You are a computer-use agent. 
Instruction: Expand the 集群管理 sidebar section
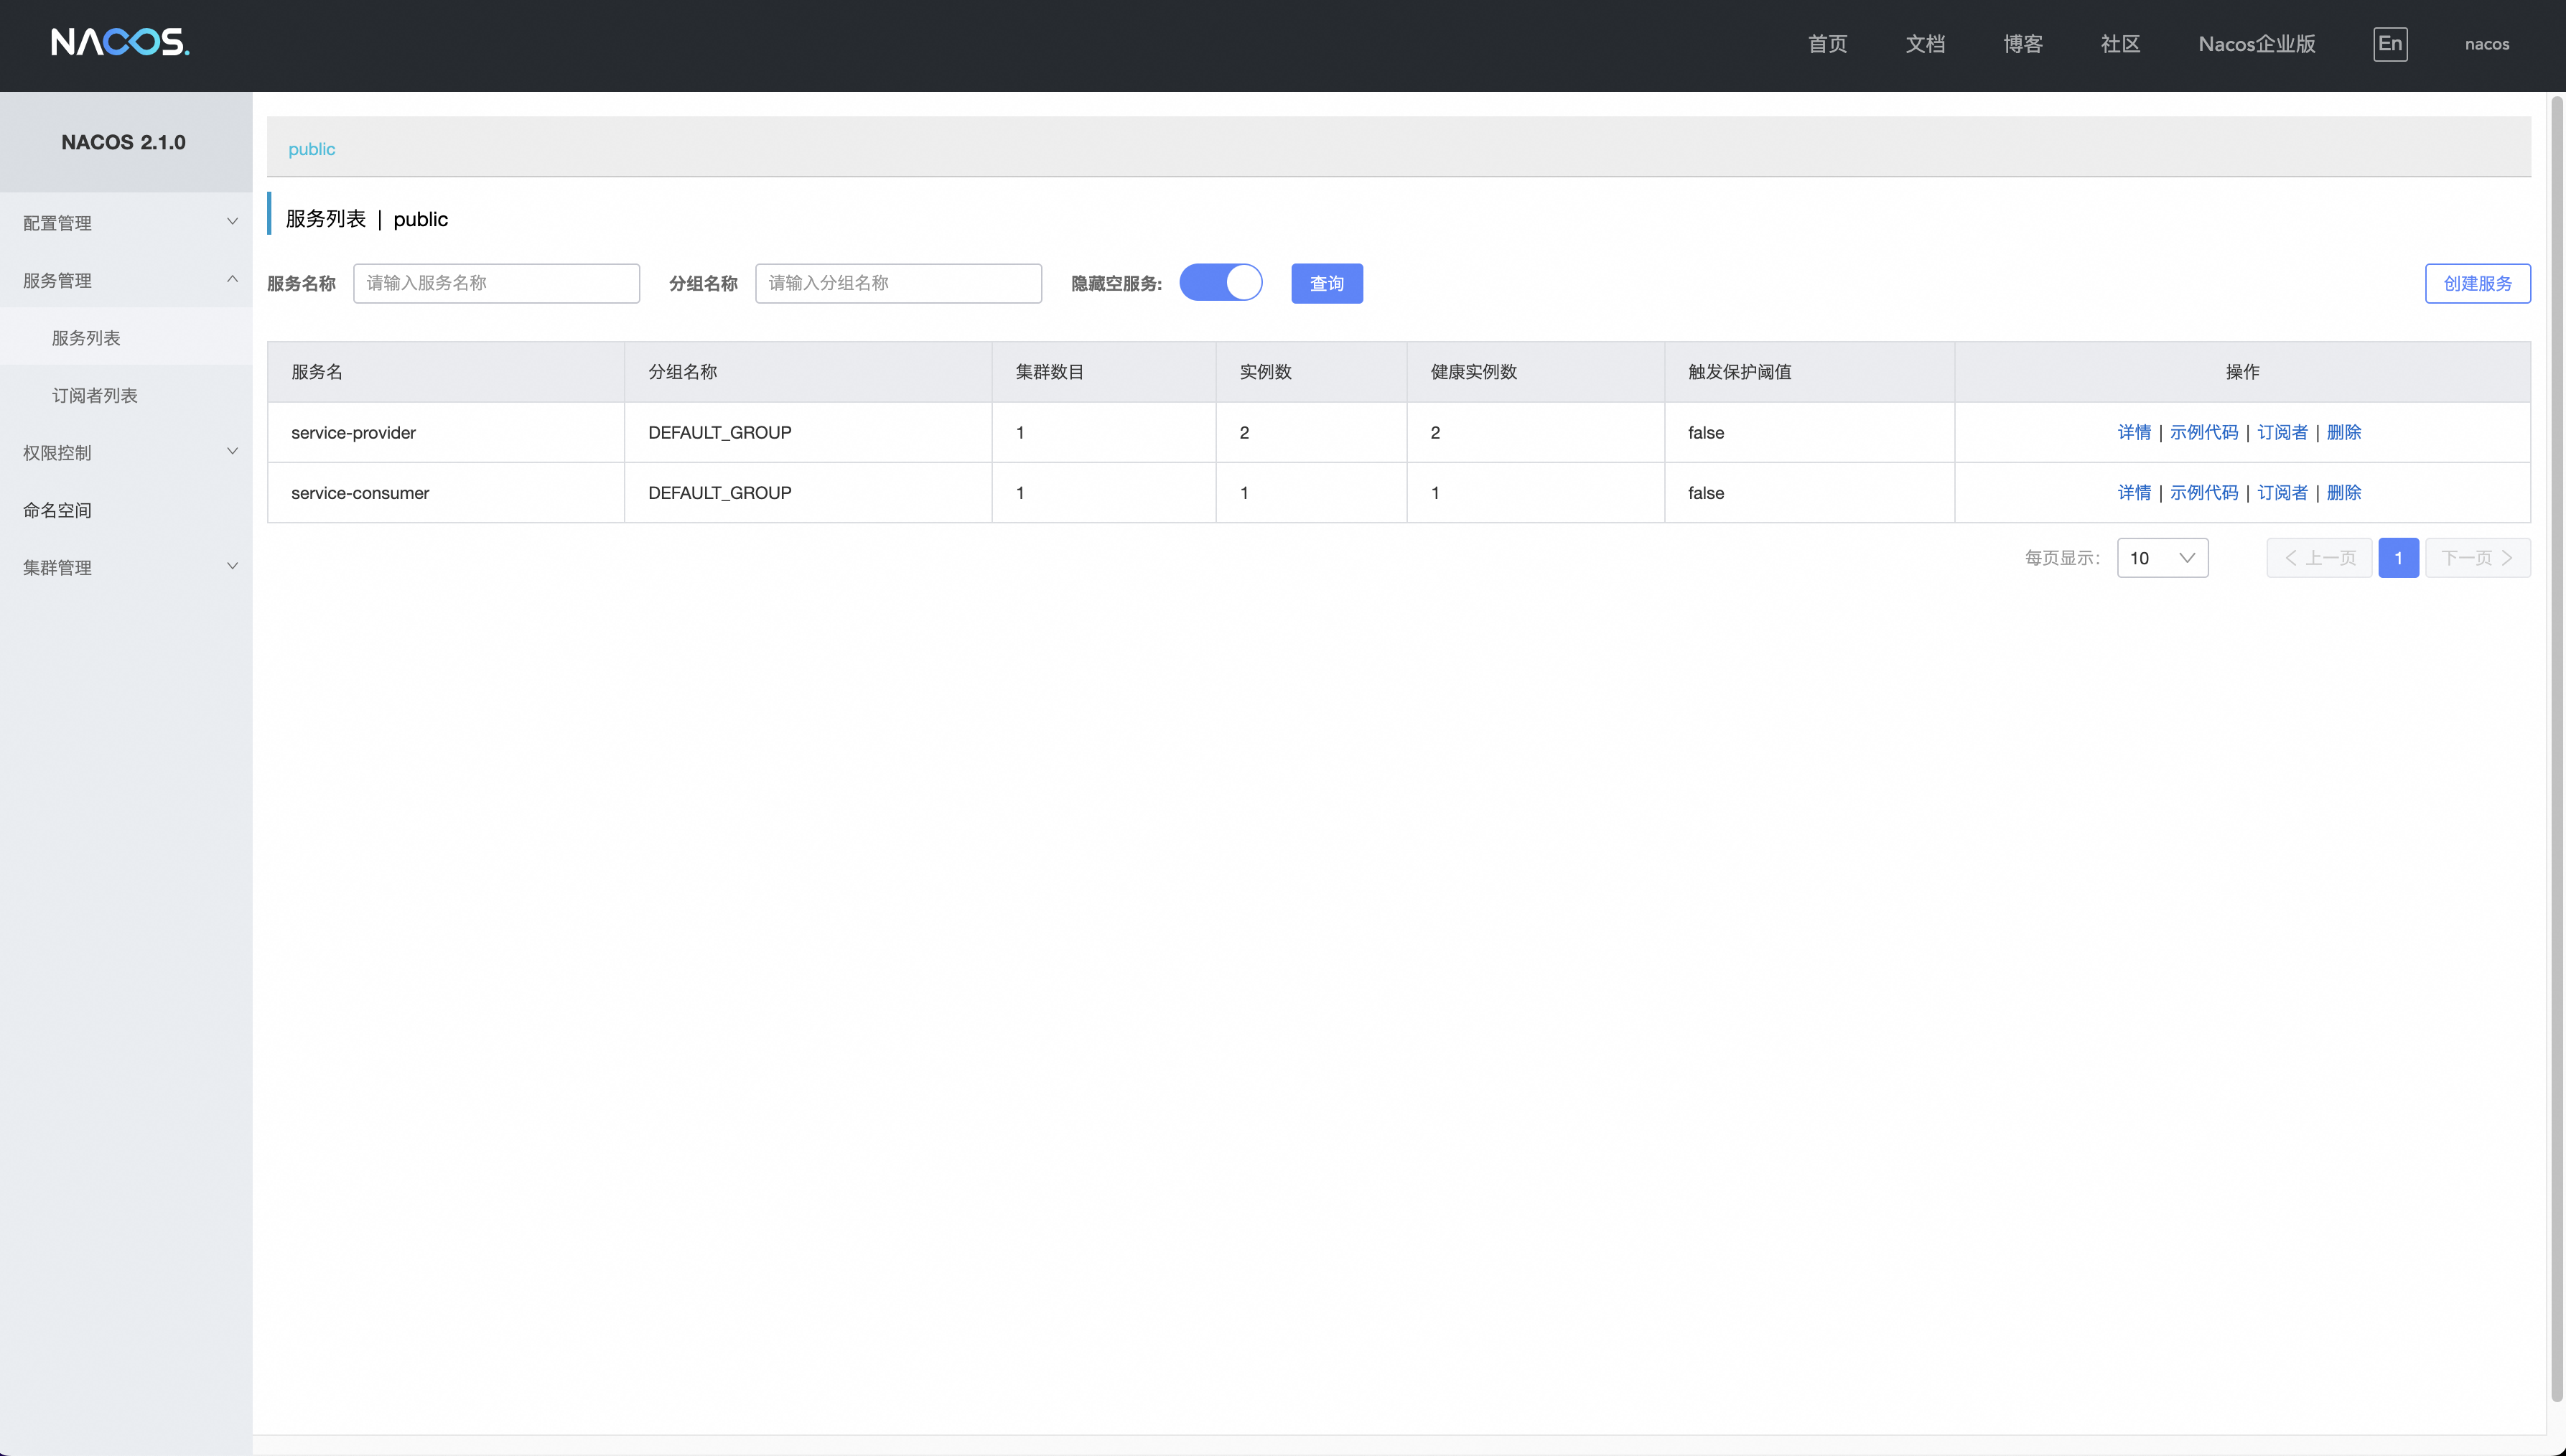point(125,567)
